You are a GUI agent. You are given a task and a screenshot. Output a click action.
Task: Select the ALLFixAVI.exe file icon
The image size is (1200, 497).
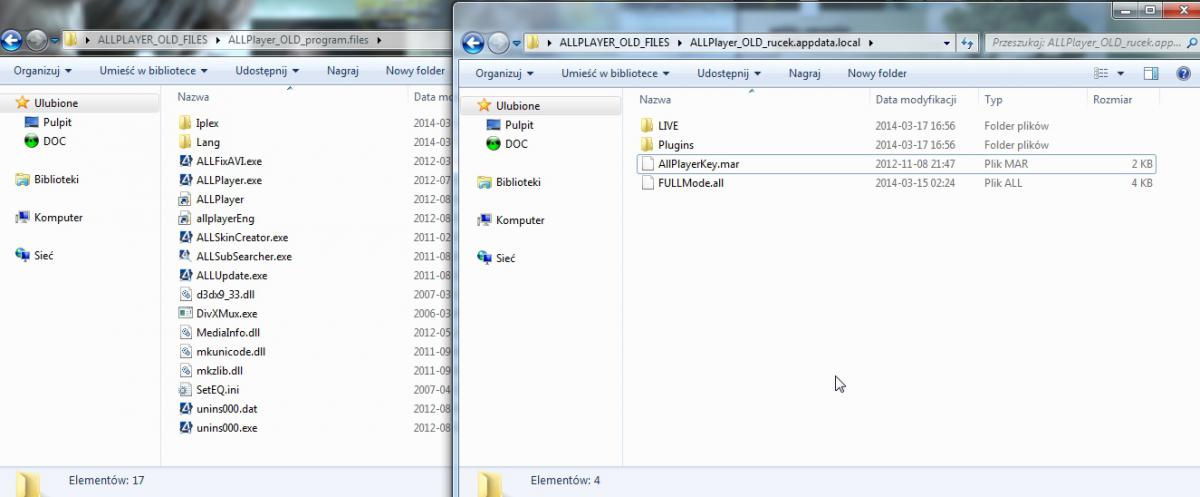pos(185,161)
